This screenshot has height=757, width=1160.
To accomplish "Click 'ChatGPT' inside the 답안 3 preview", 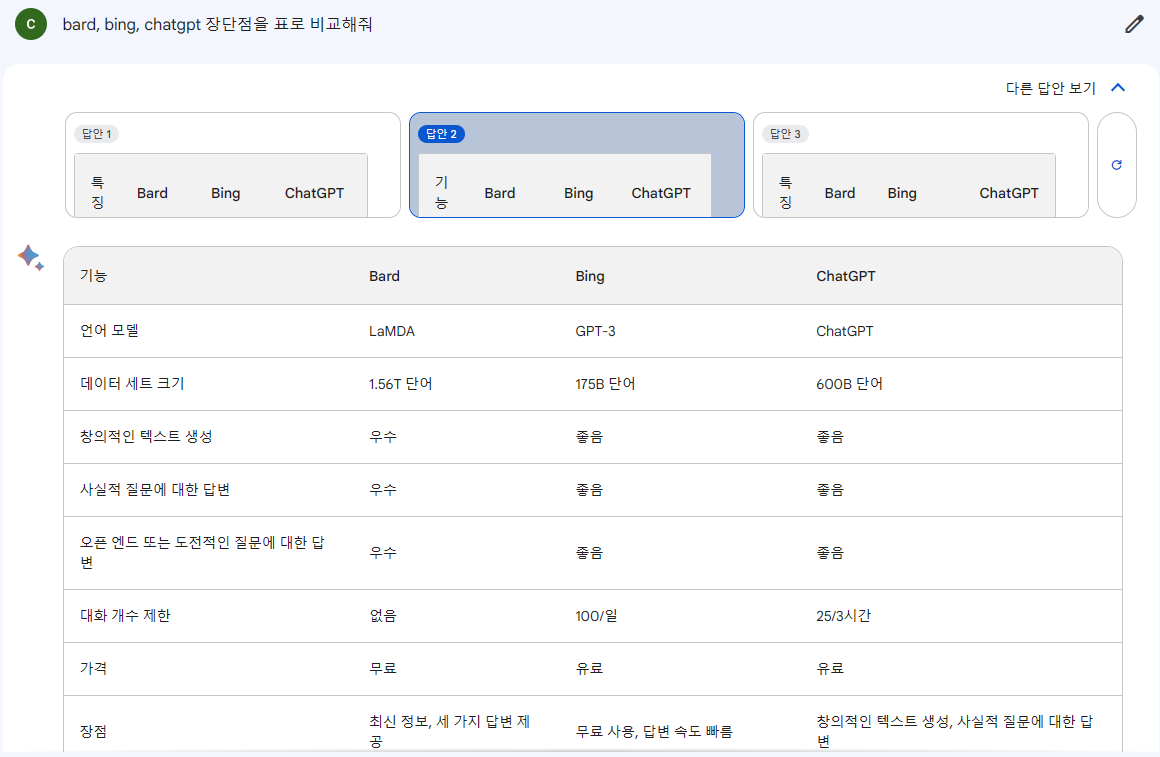I will (x=1008, y=193).
